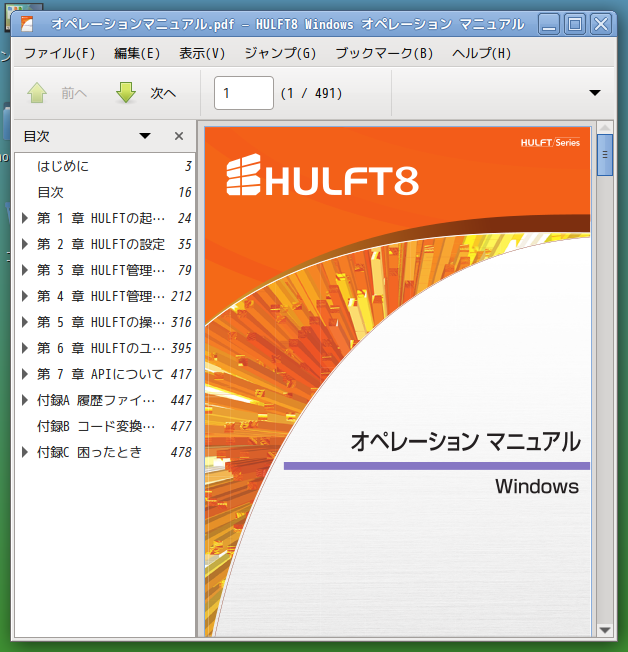Expand 付録A 履歴ファイ tree node
Image resolution: width=628 pixels, height=652 pixels.
pos(25,400)
